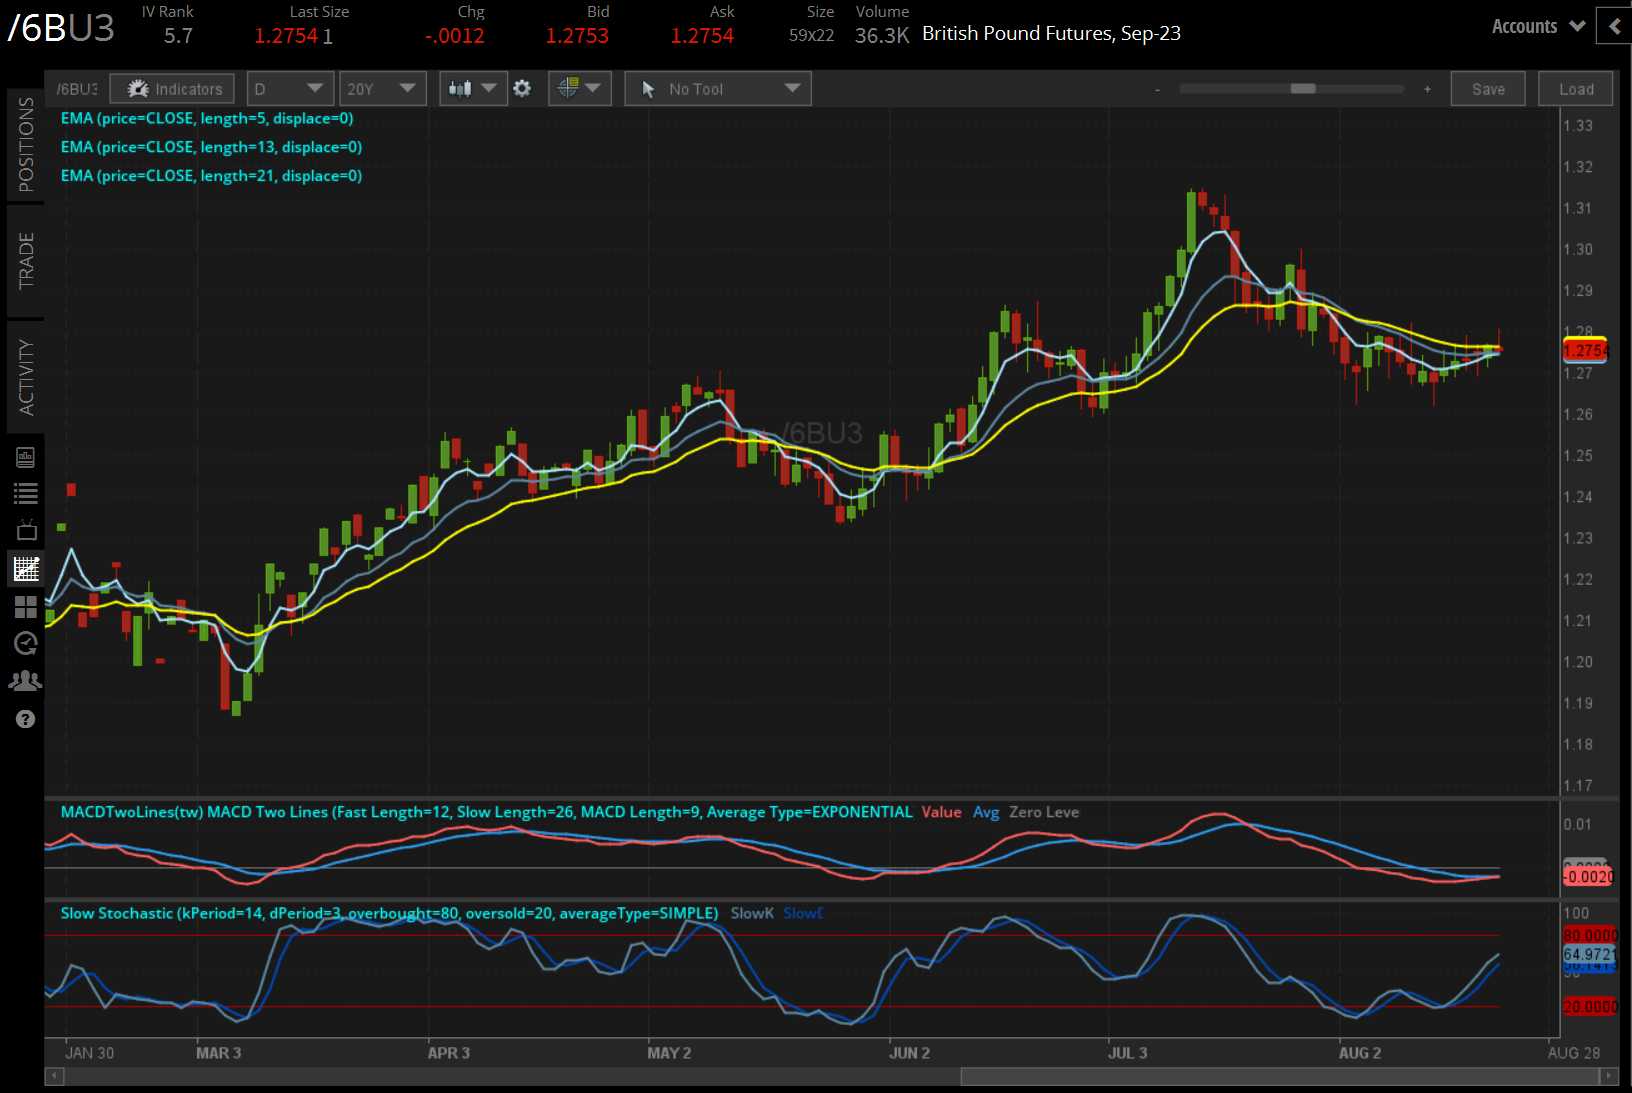This screenshot has height=1093, width=1632.
Task: Click the chart zoom slider handle
Action: 1302,89
